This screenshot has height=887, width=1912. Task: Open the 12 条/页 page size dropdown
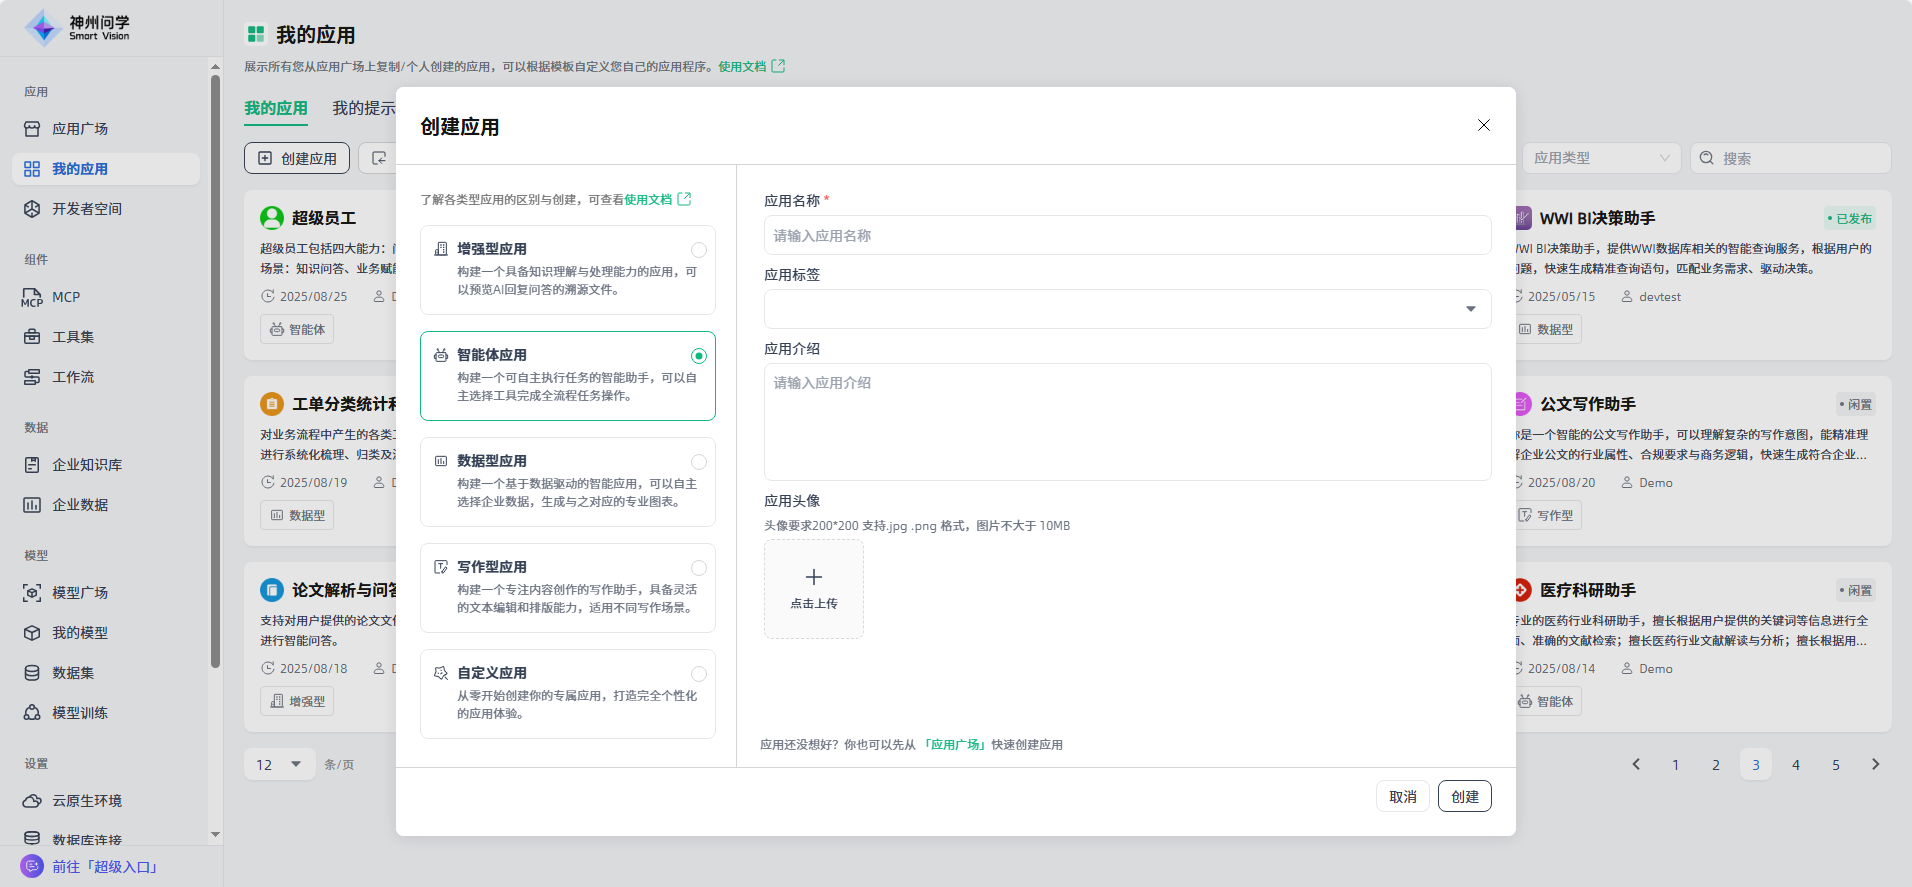pos(279,765)
